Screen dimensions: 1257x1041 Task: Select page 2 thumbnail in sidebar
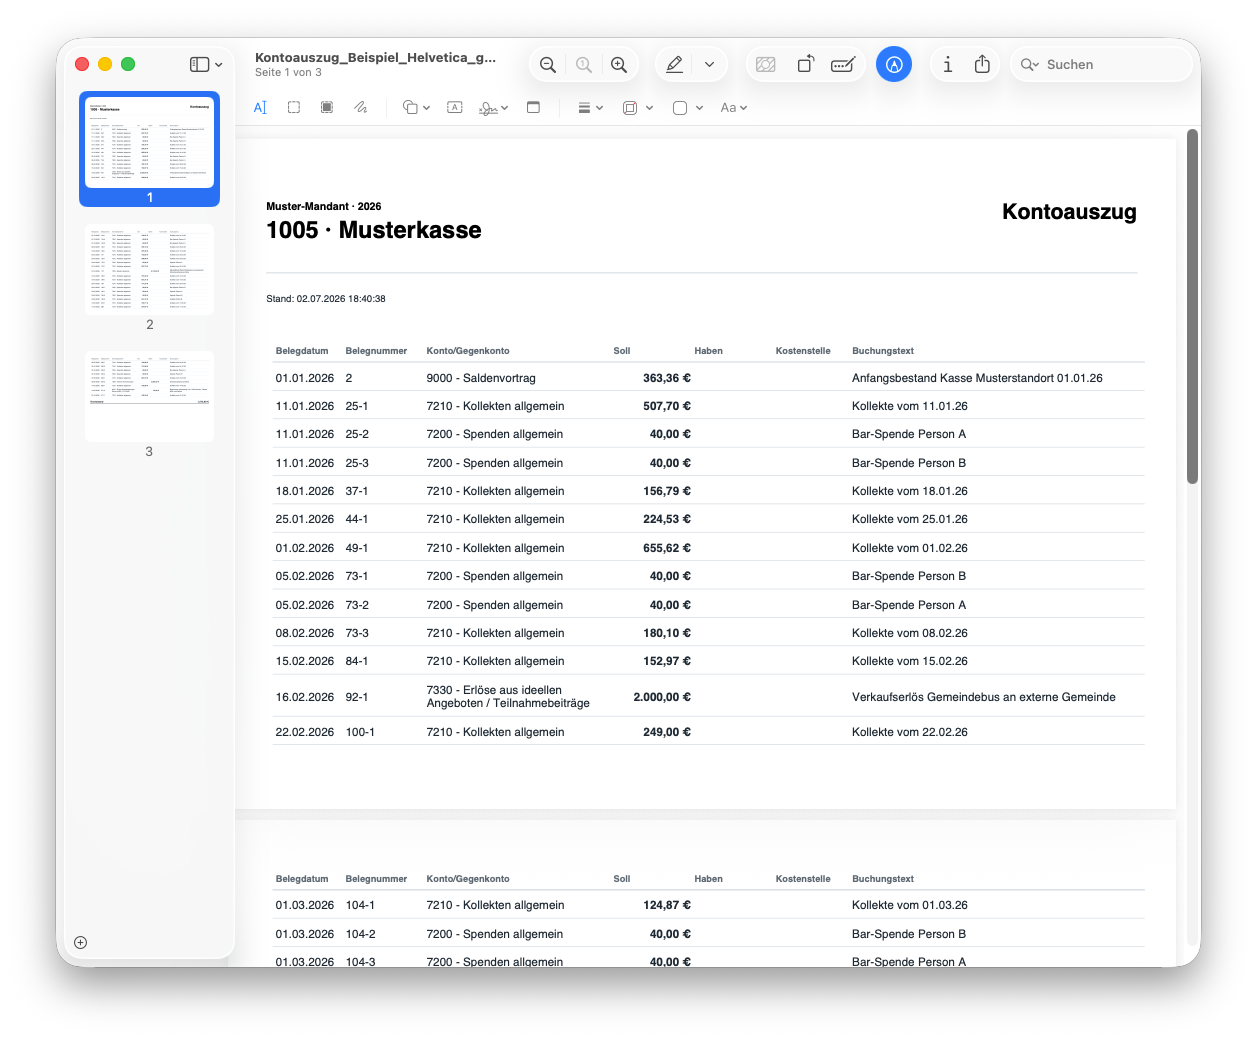pos(150,270)
